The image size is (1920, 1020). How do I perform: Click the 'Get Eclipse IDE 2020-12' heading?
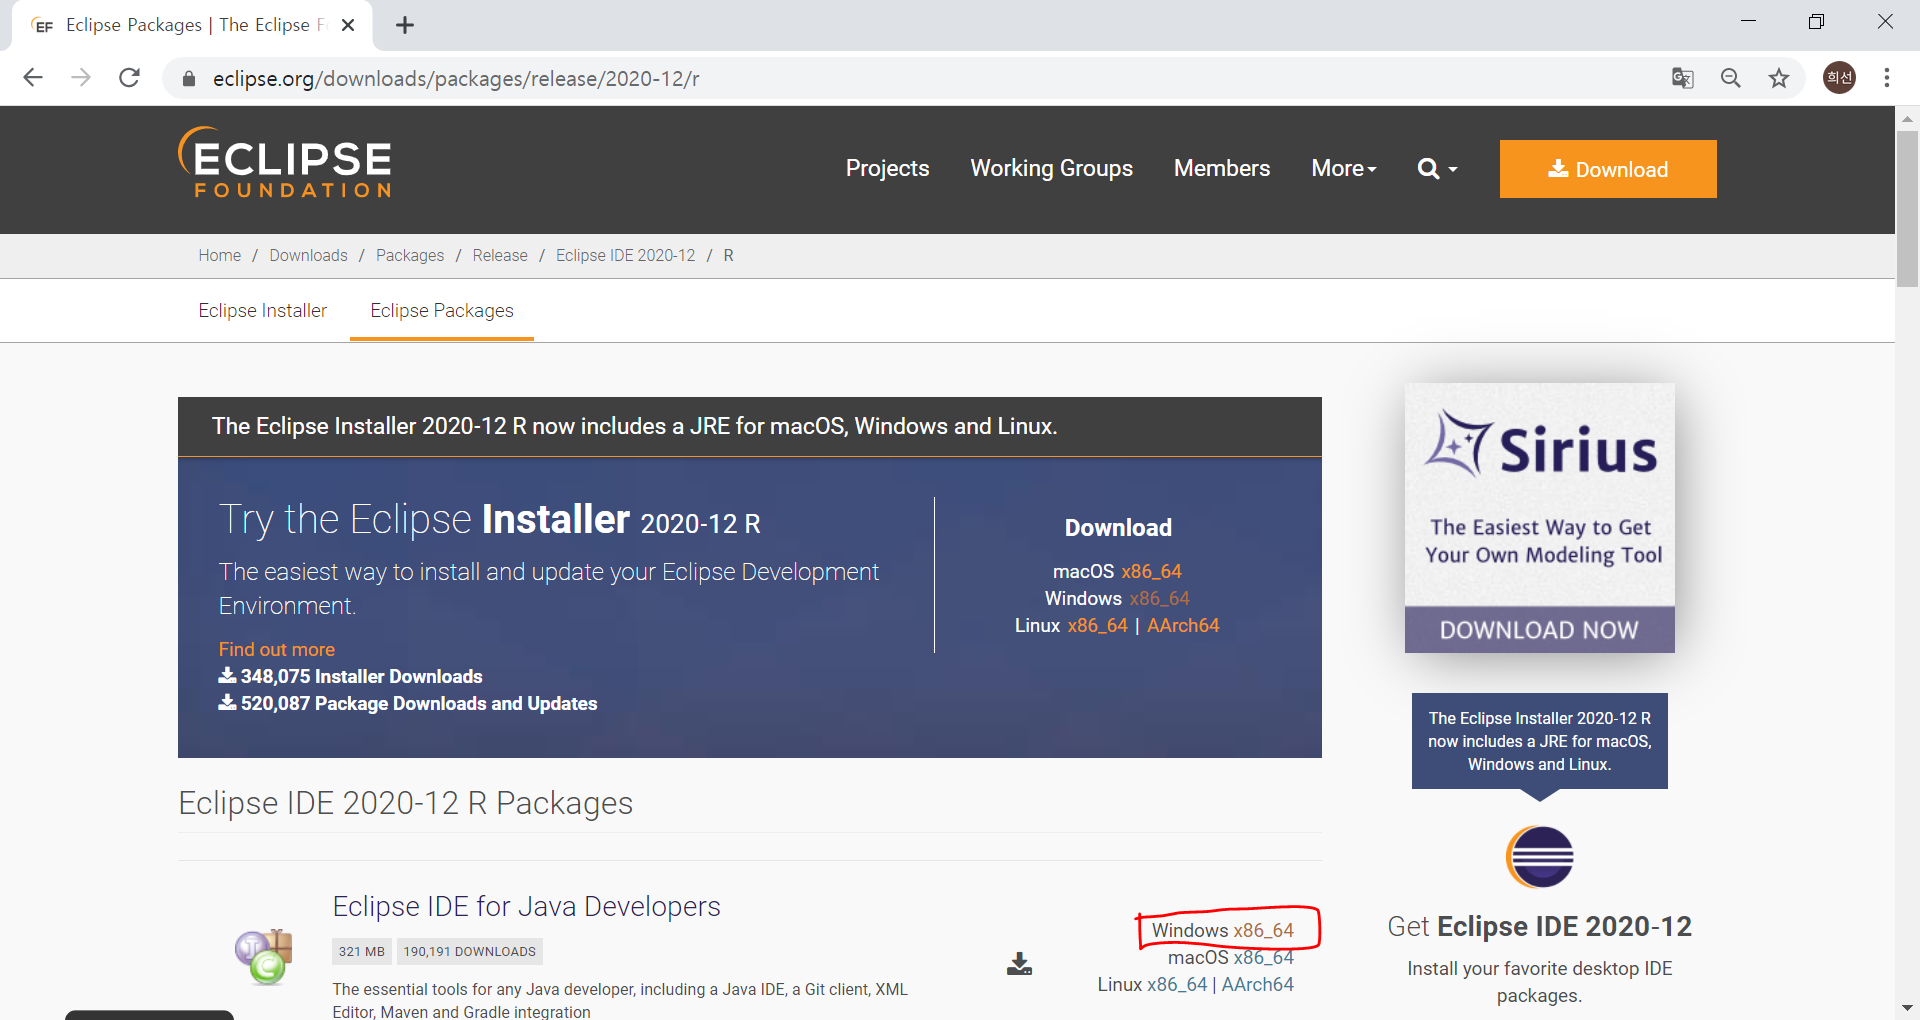click(x=1540, y=927)
